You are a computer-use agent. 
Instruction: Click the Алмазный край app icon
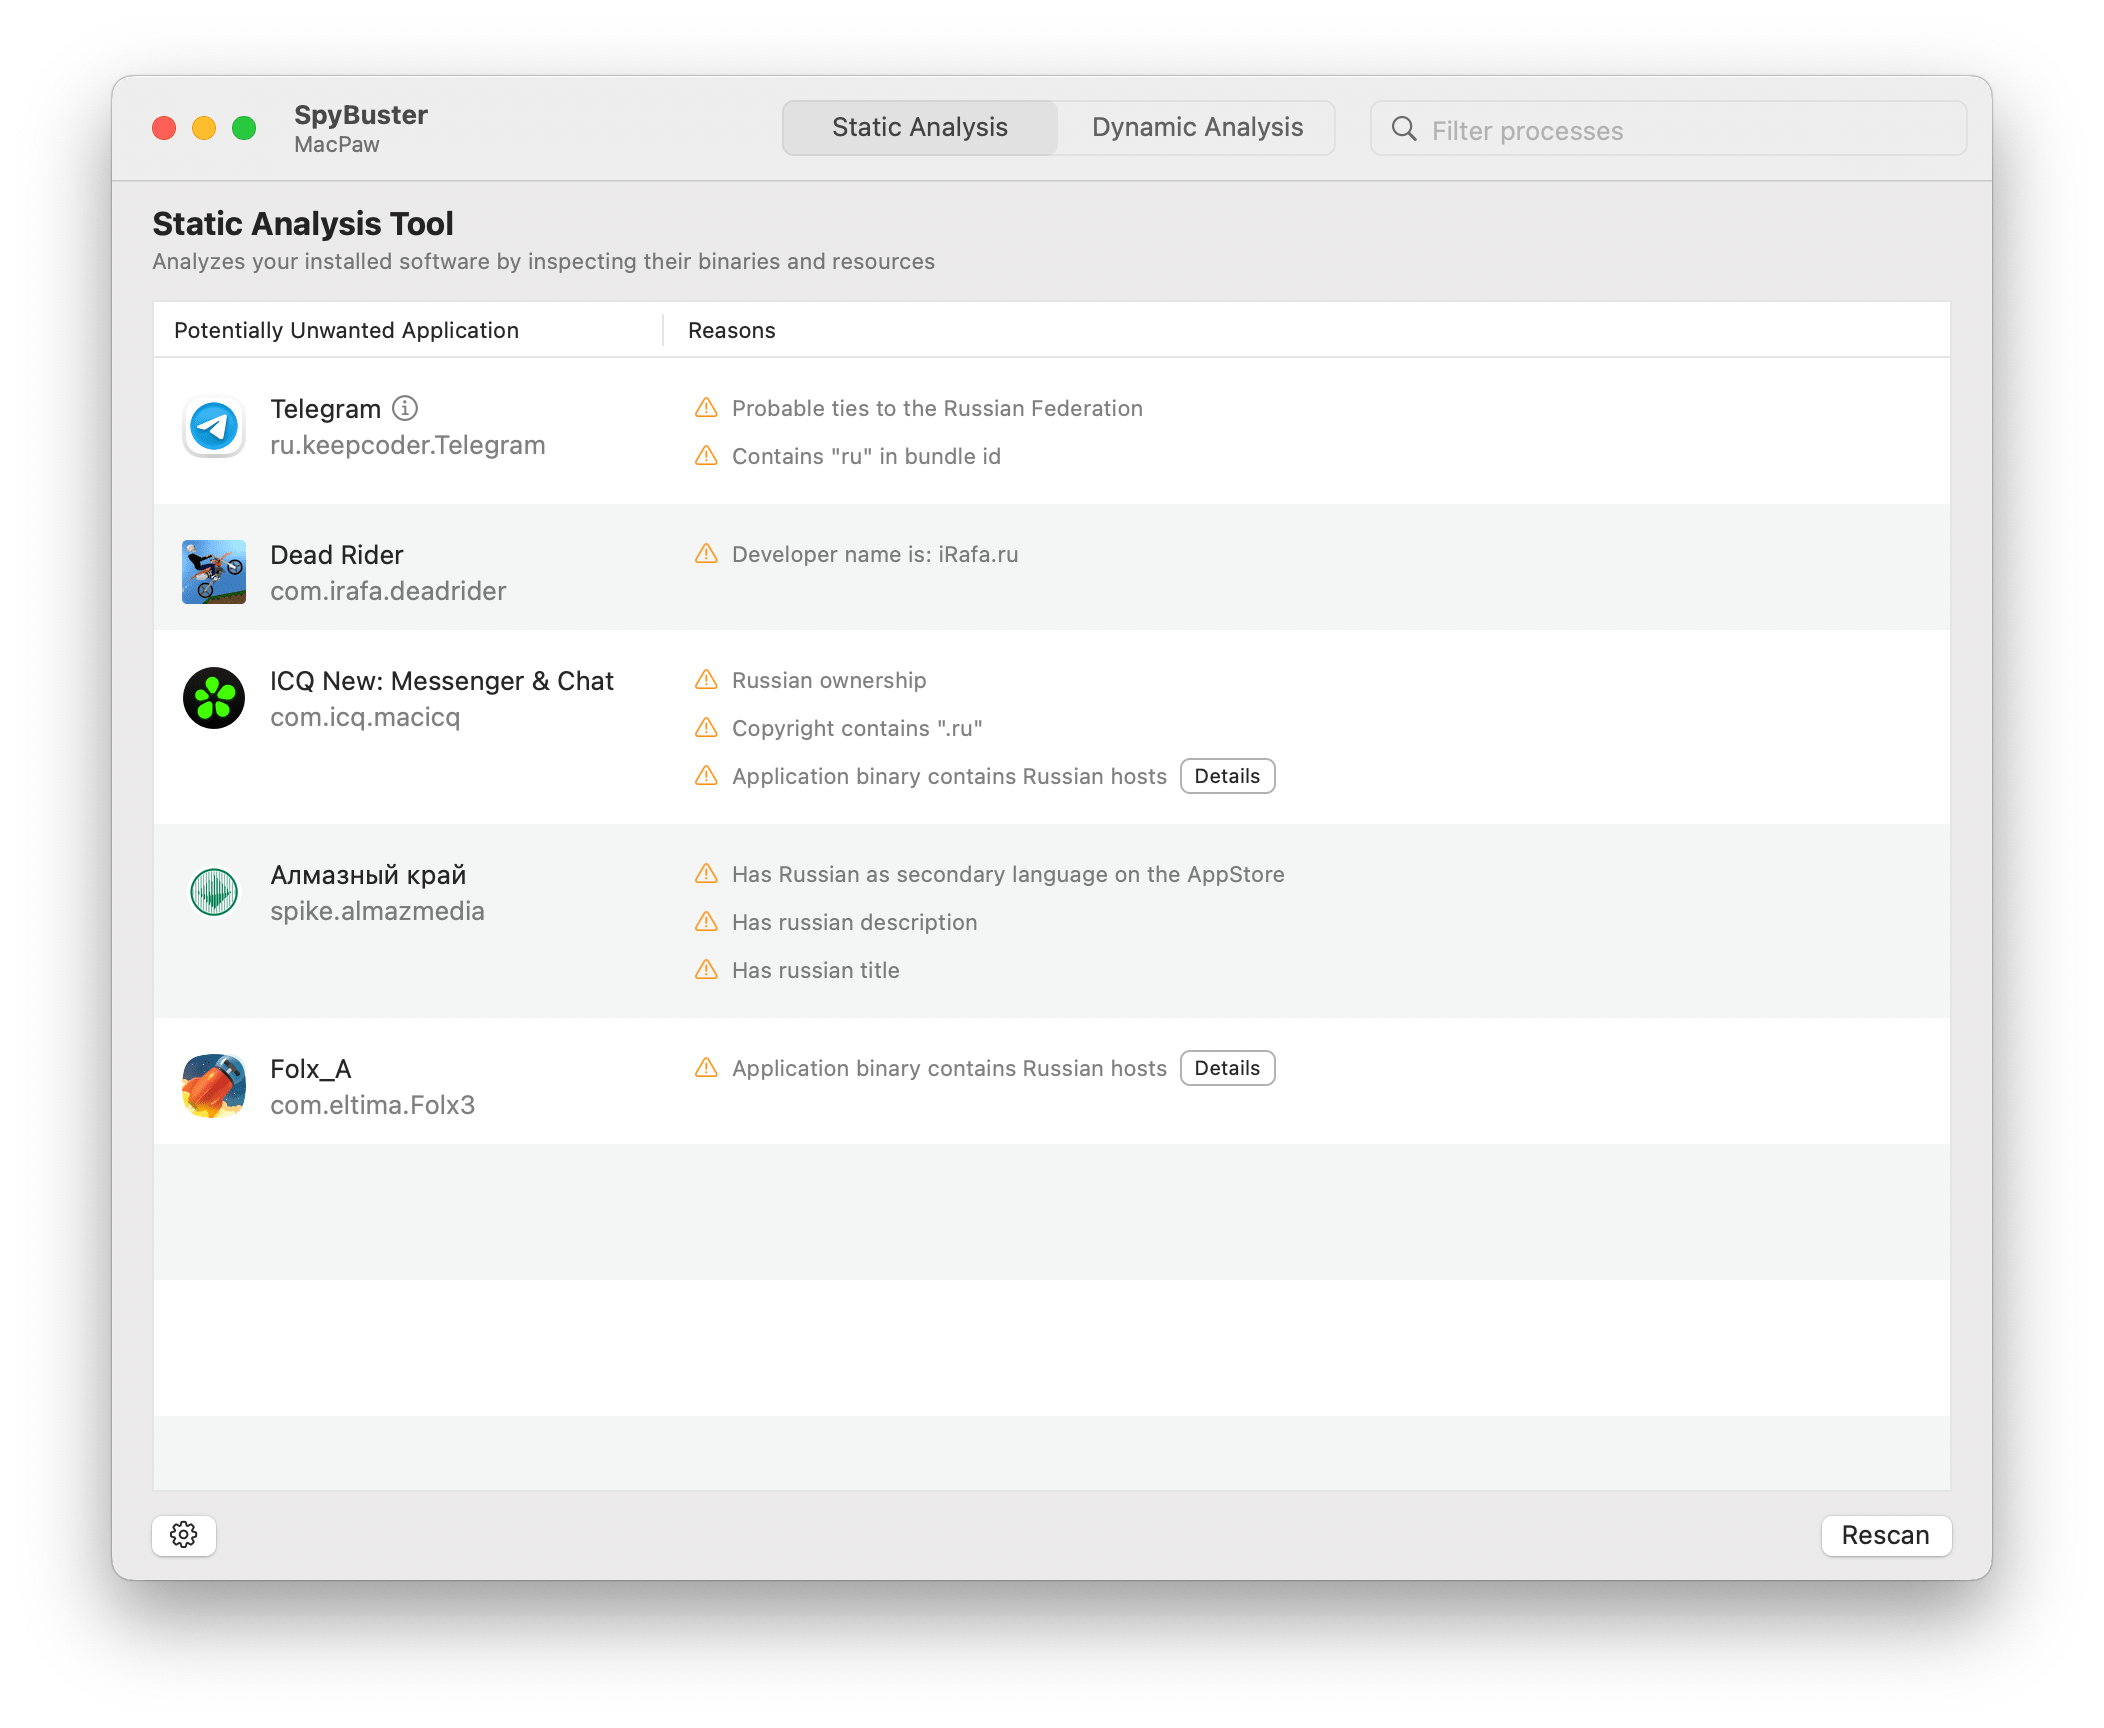point(214,892)
